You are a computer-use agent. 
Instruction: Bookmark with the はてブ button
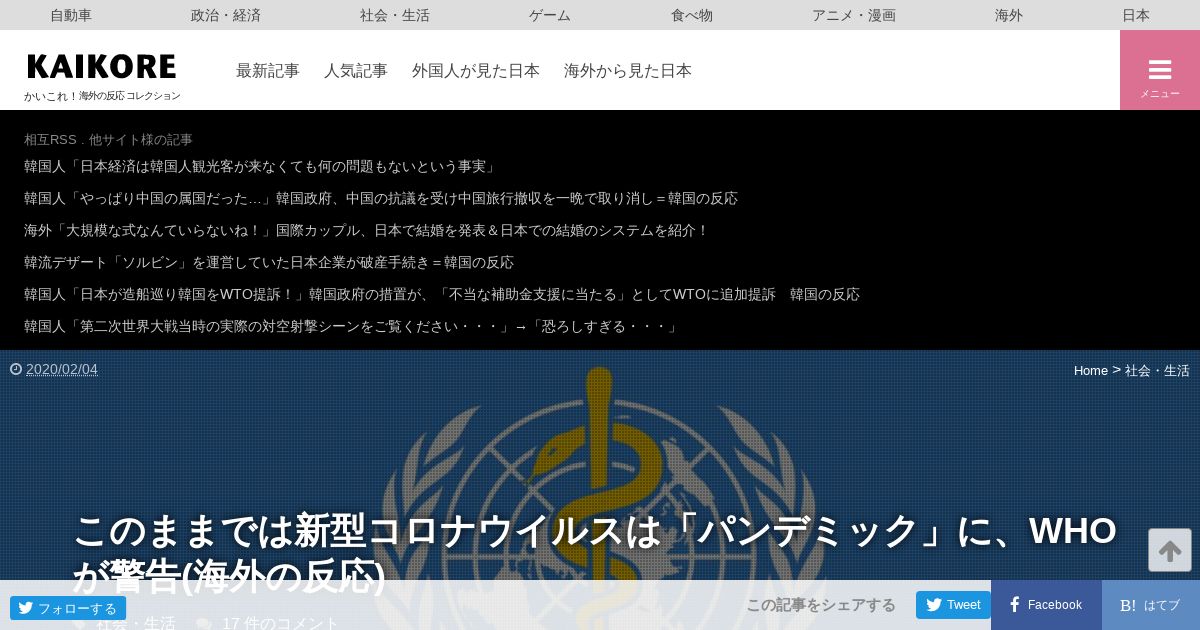(1151, 605)
